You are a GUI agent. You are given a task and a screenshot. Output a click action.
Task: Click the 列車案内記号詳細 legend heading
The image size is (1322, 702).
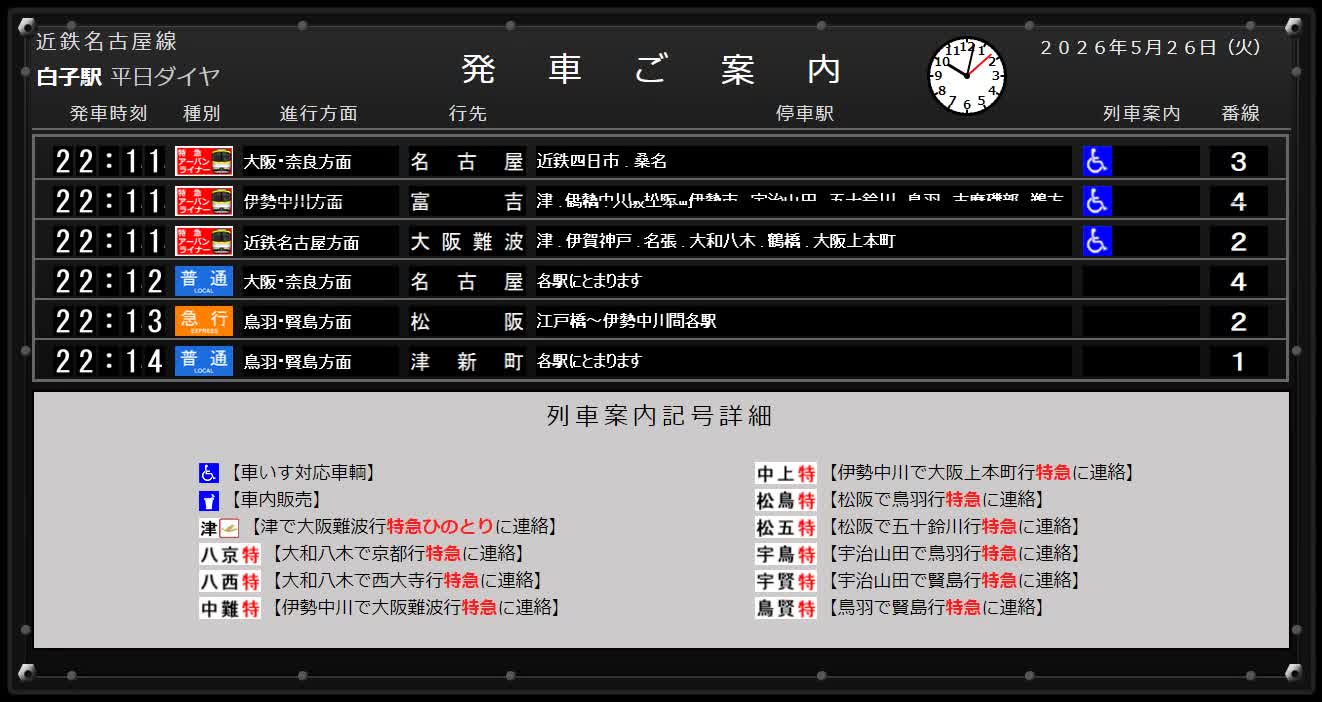click(x=660, y=416)
